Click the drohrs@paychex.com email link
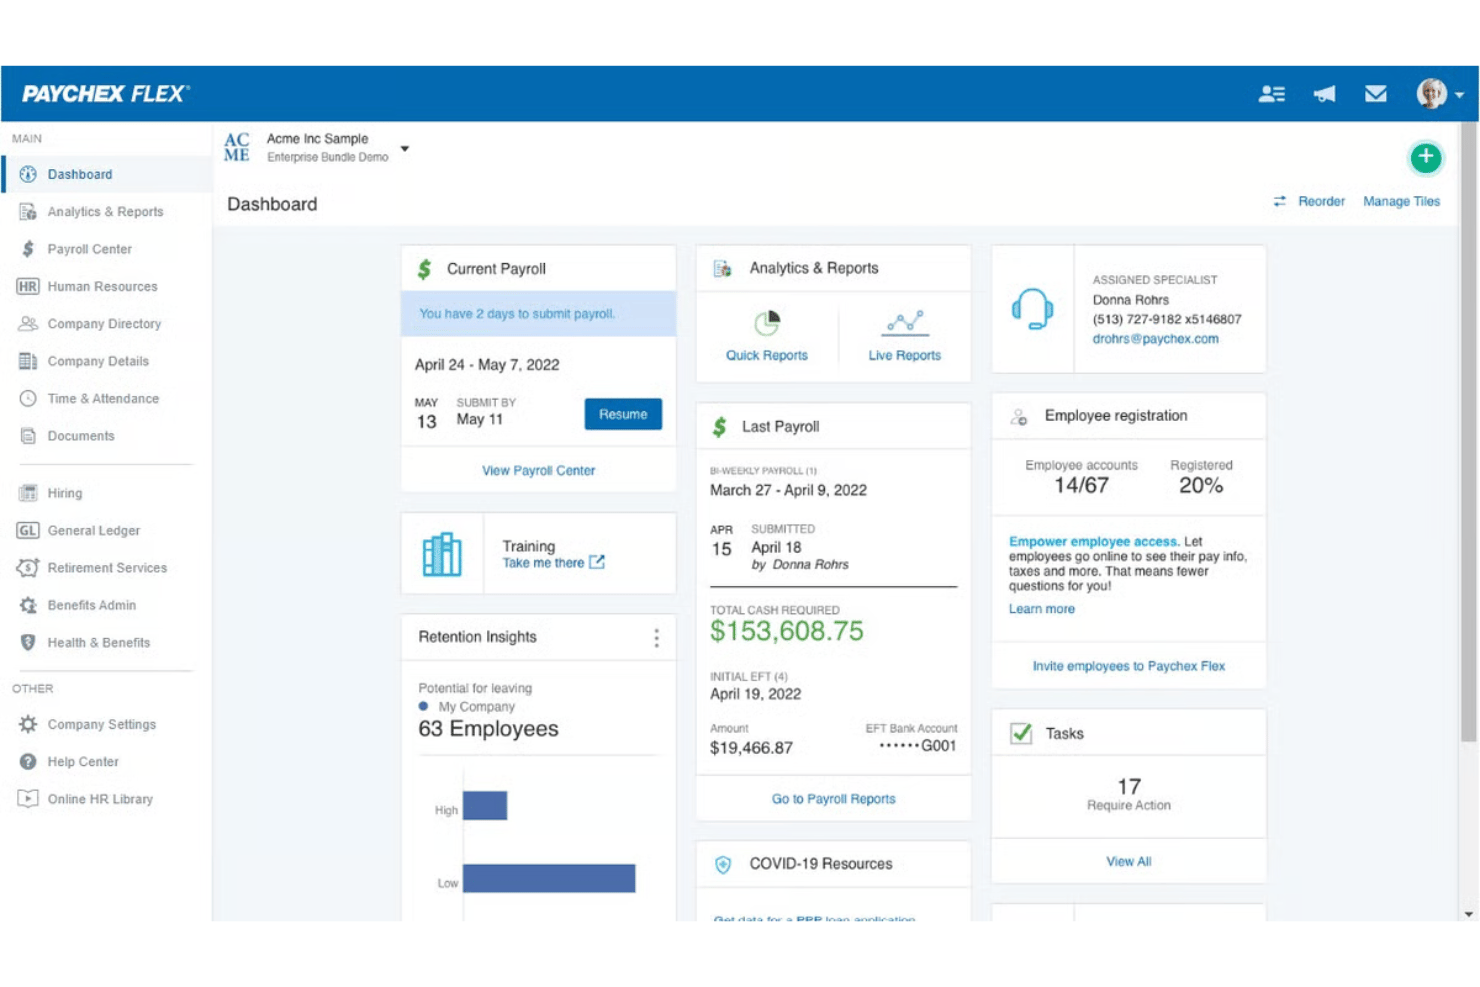 click(x=1155, y=339)
